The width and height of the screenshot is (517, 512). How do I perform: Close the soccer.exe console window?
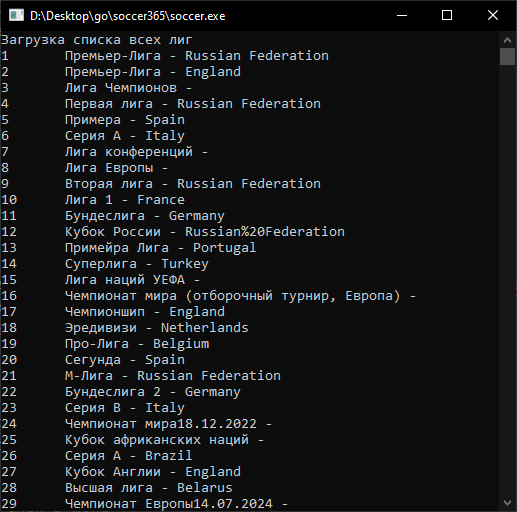tap(493, 15)
